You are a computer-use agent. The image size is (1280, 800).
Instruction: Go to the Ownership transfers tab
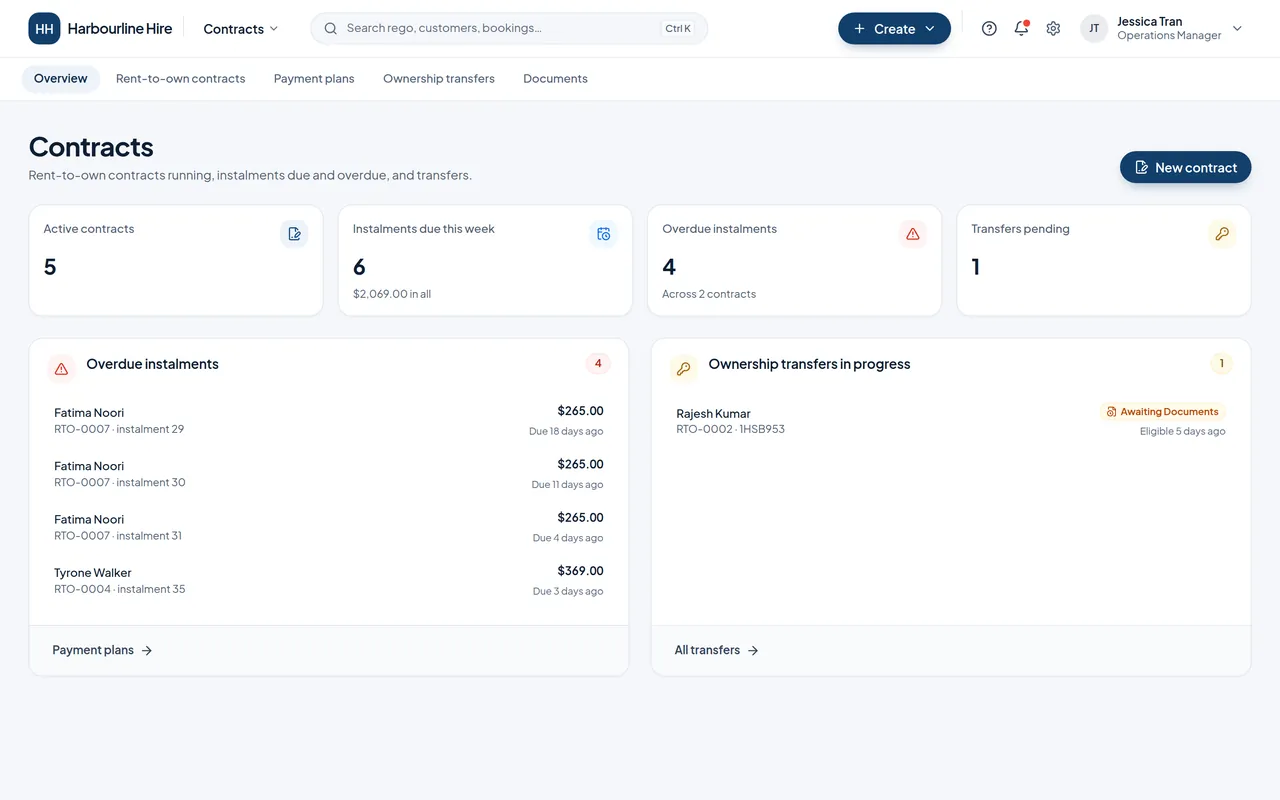(439, 79)
